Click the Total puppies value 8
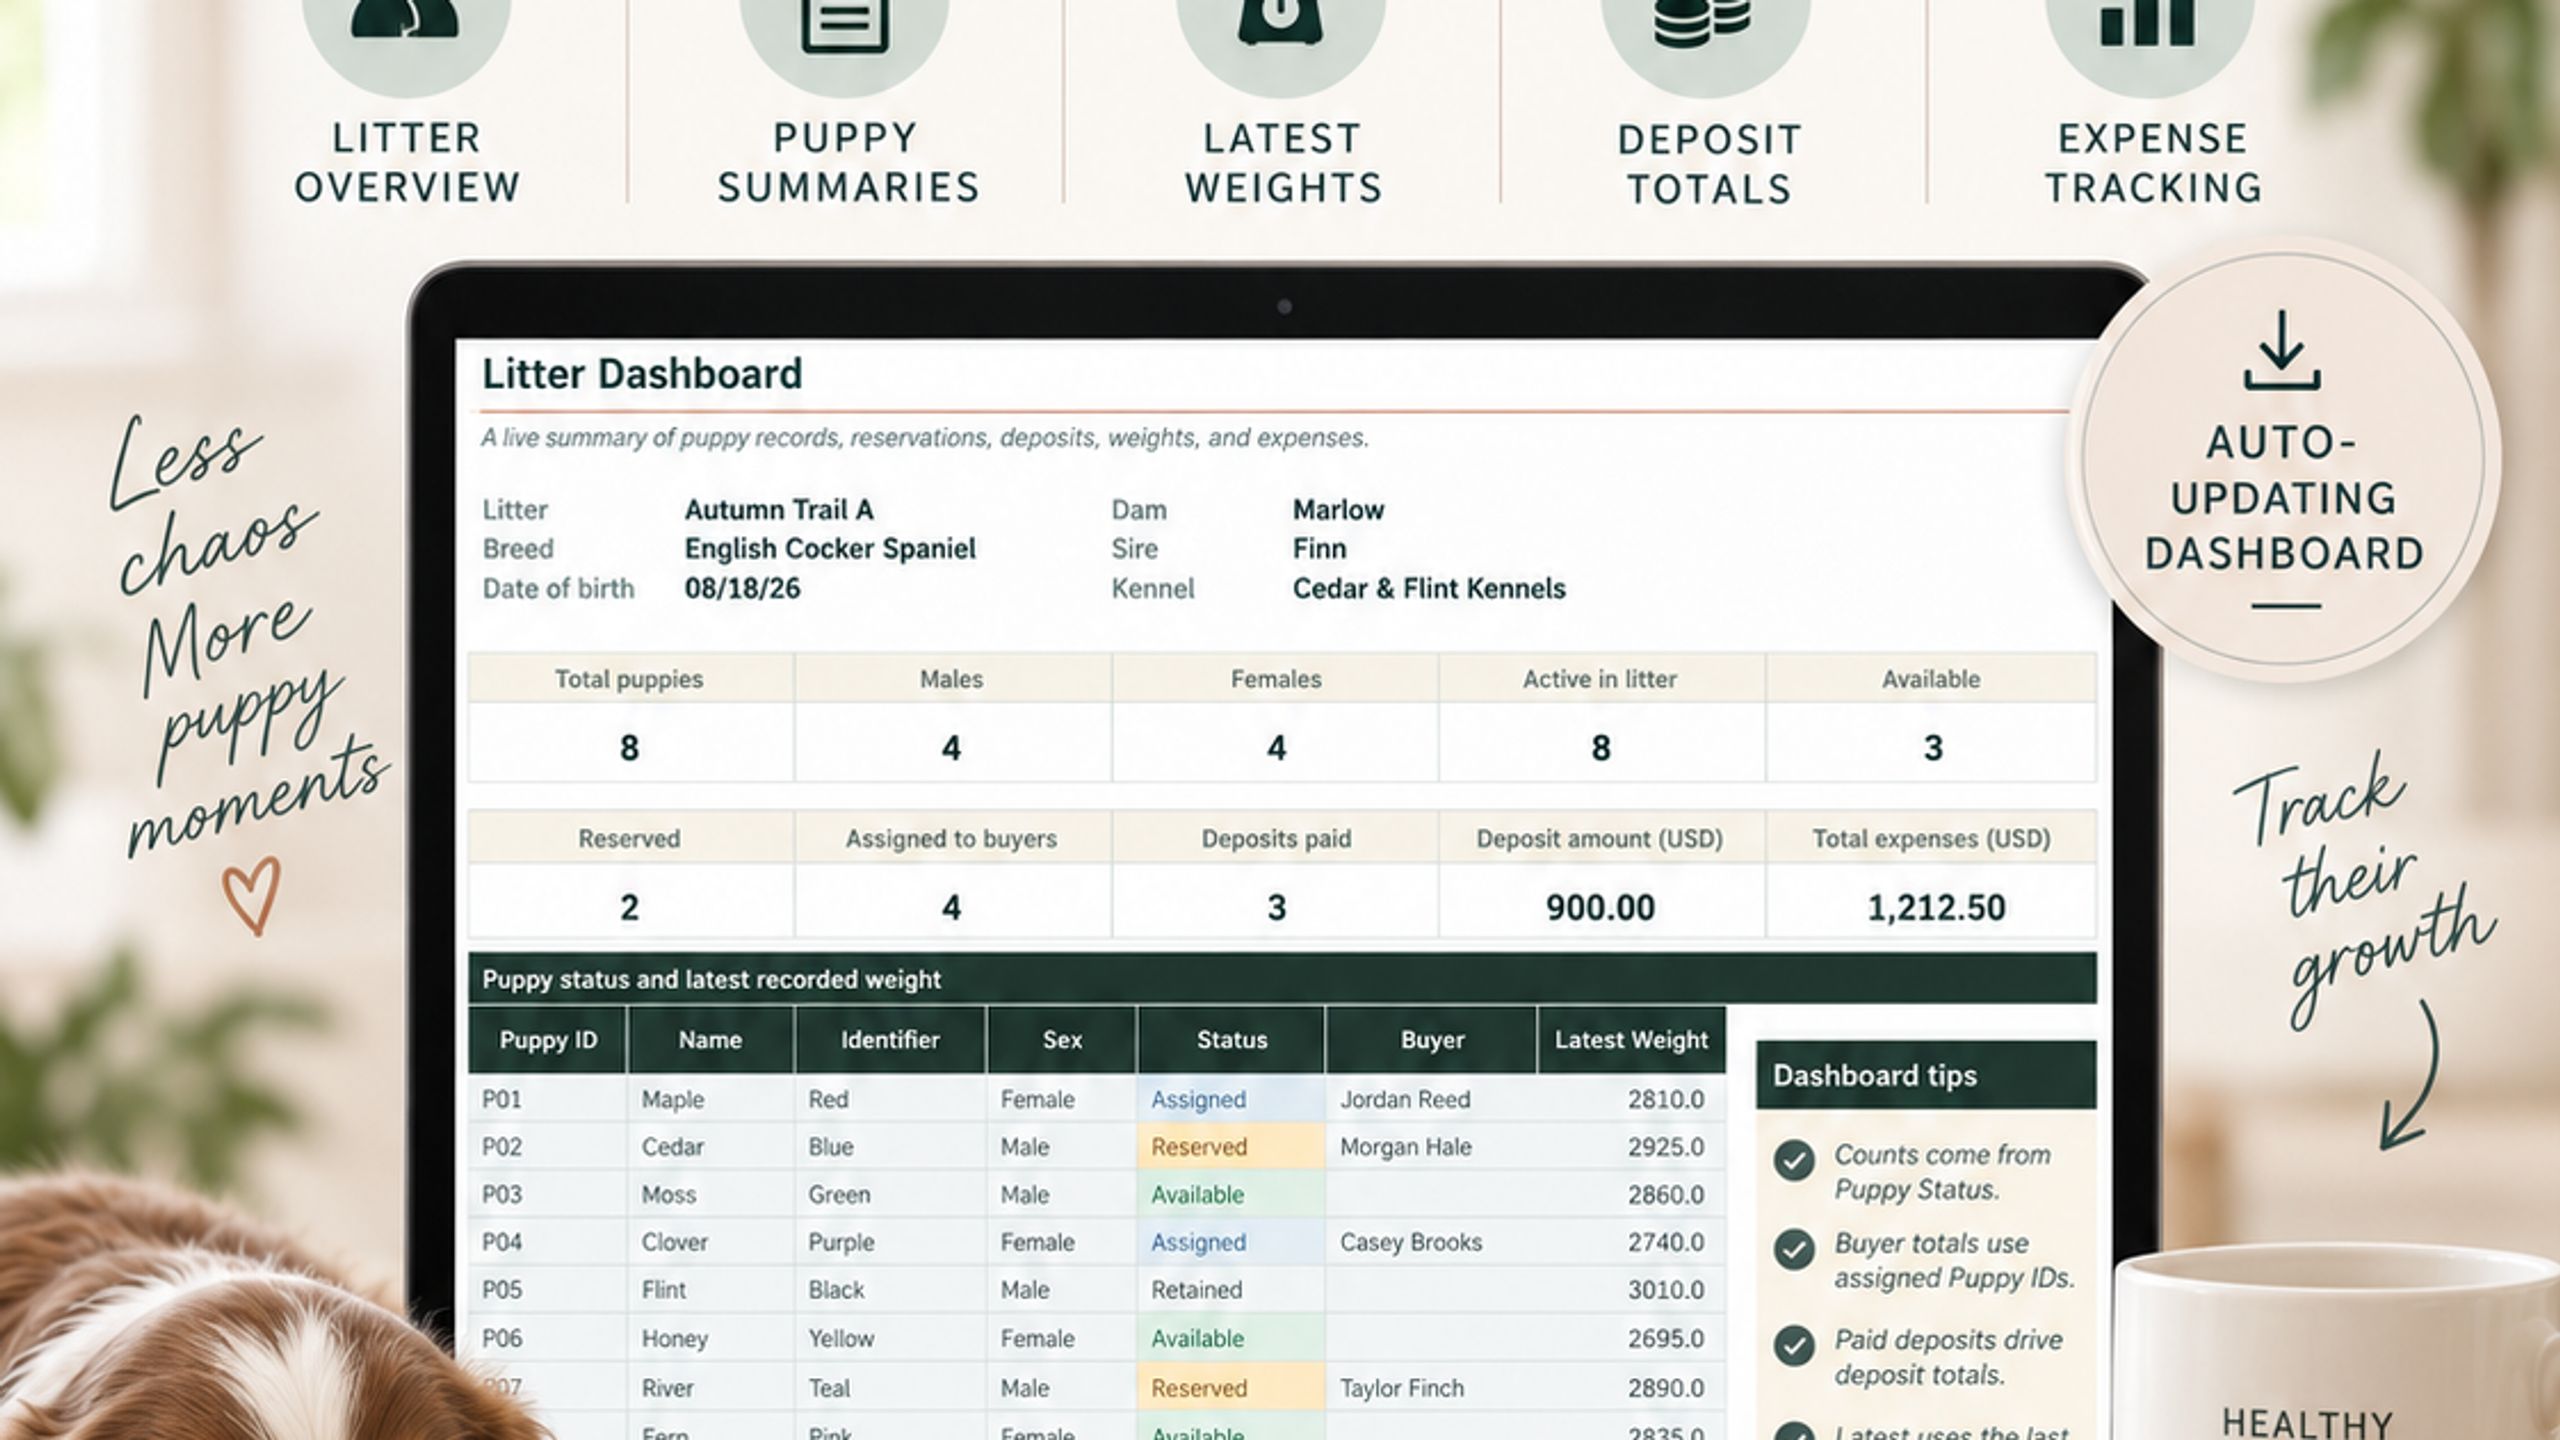Image resolution: width=2560 pixels, height=1440 pixels. click(630, 747)
